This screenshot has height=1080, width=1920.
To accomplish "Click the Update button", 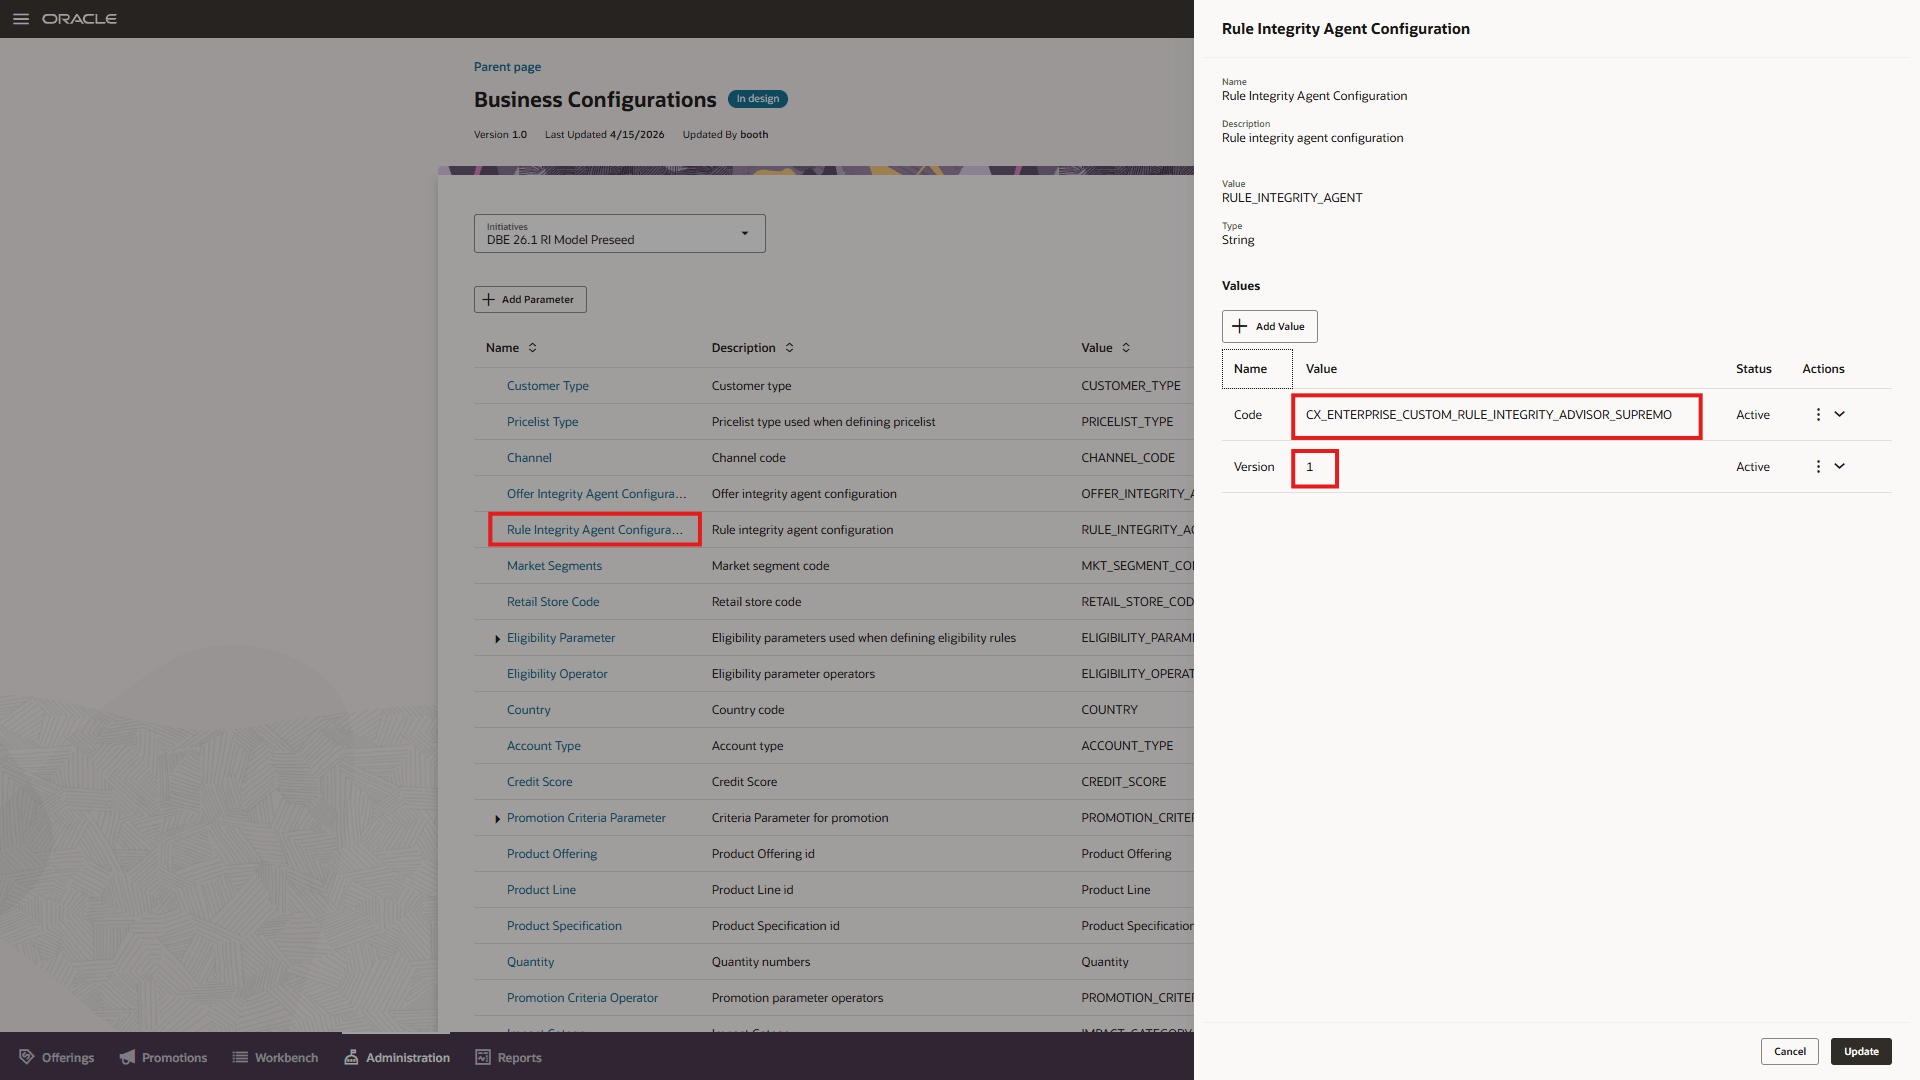I will pos(1861,1051).
